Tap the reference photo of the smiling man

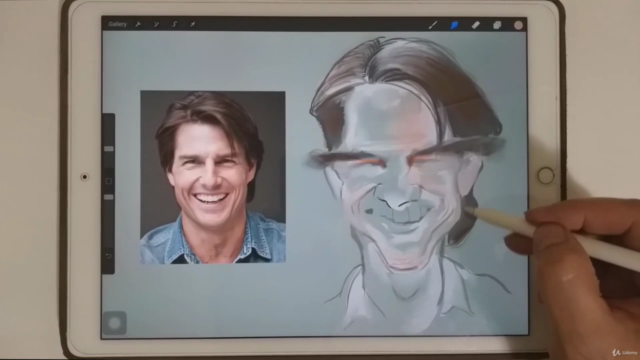point(213,178)
